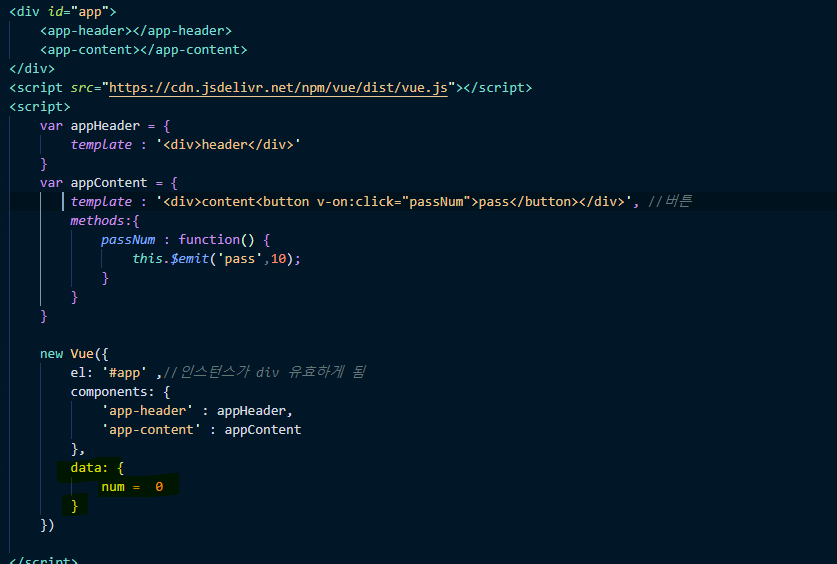Select the "app" id value string

(x=90, y=12)
